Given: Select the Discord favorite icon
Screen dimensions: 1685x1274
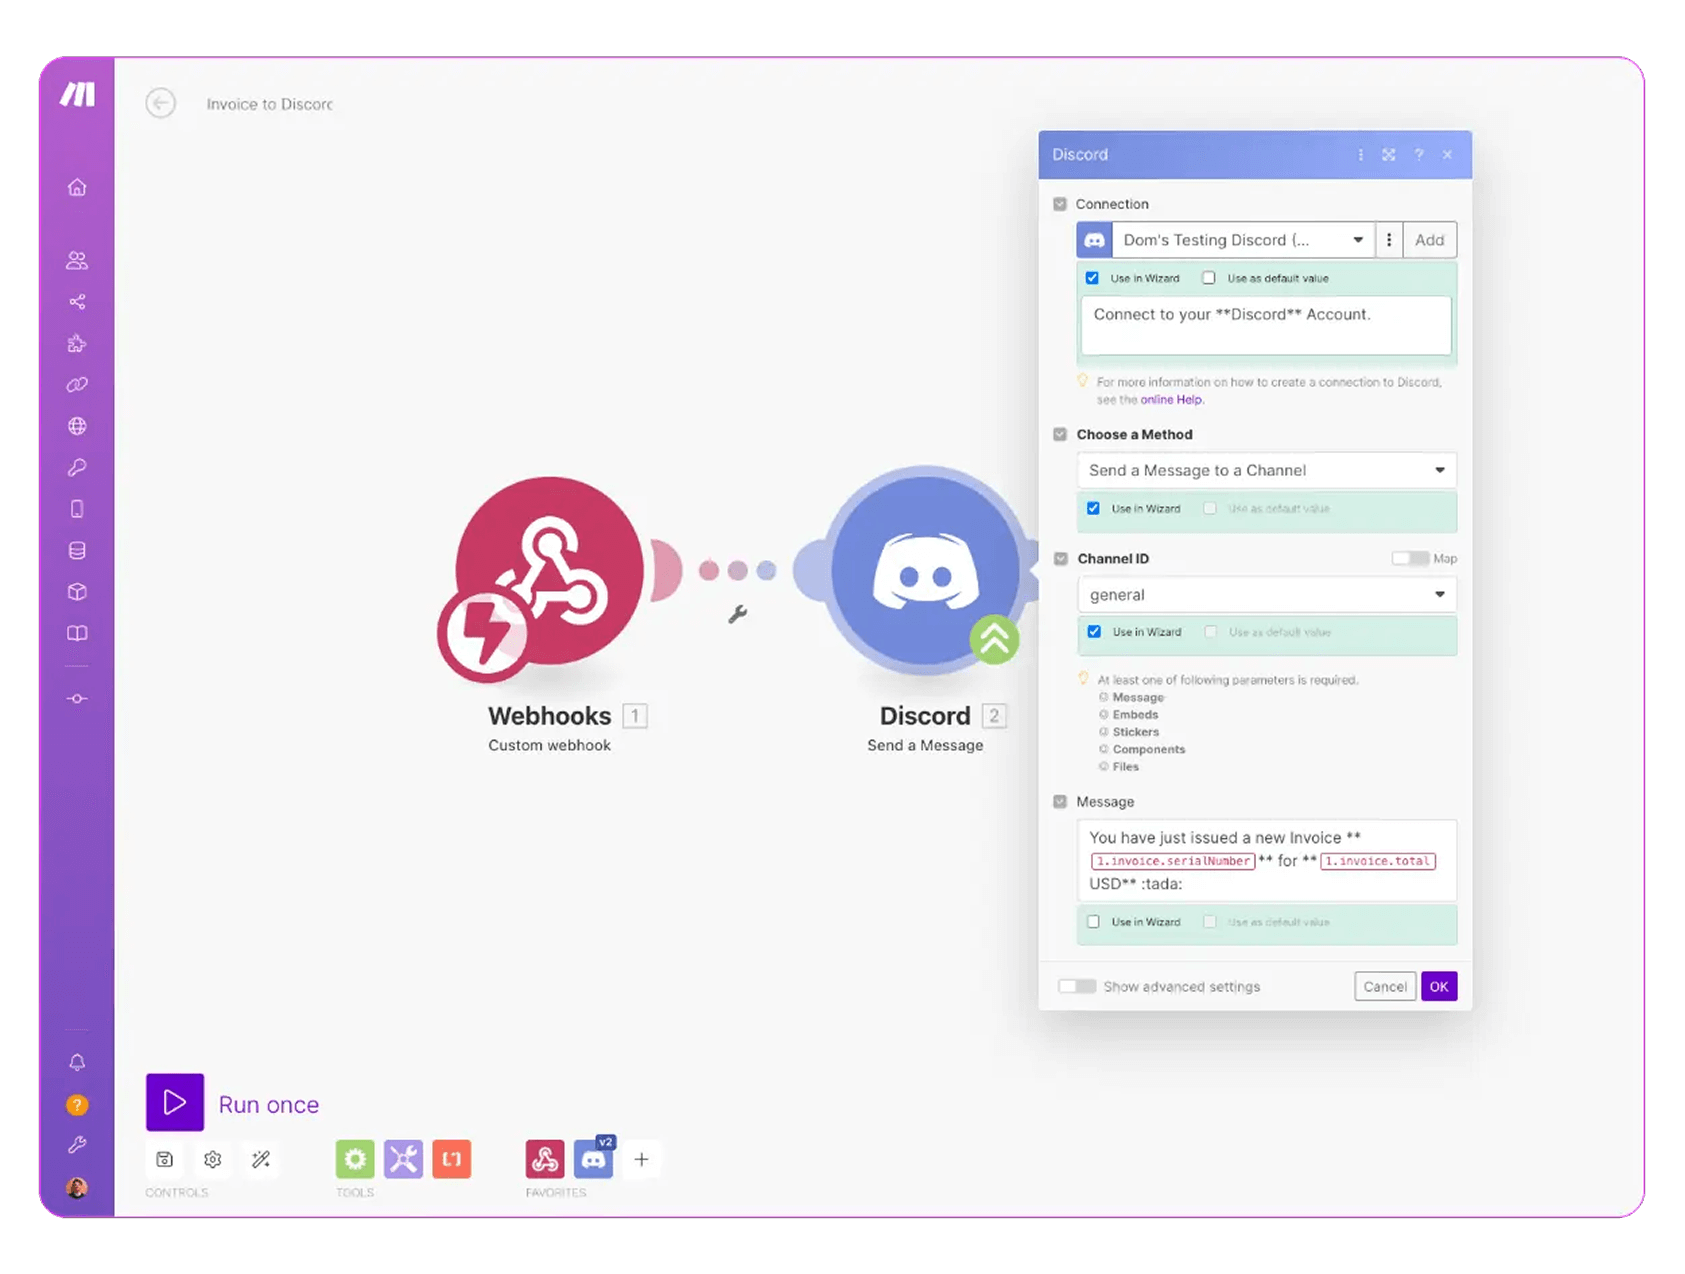Looking at the screenshot, I should 594,1159.
